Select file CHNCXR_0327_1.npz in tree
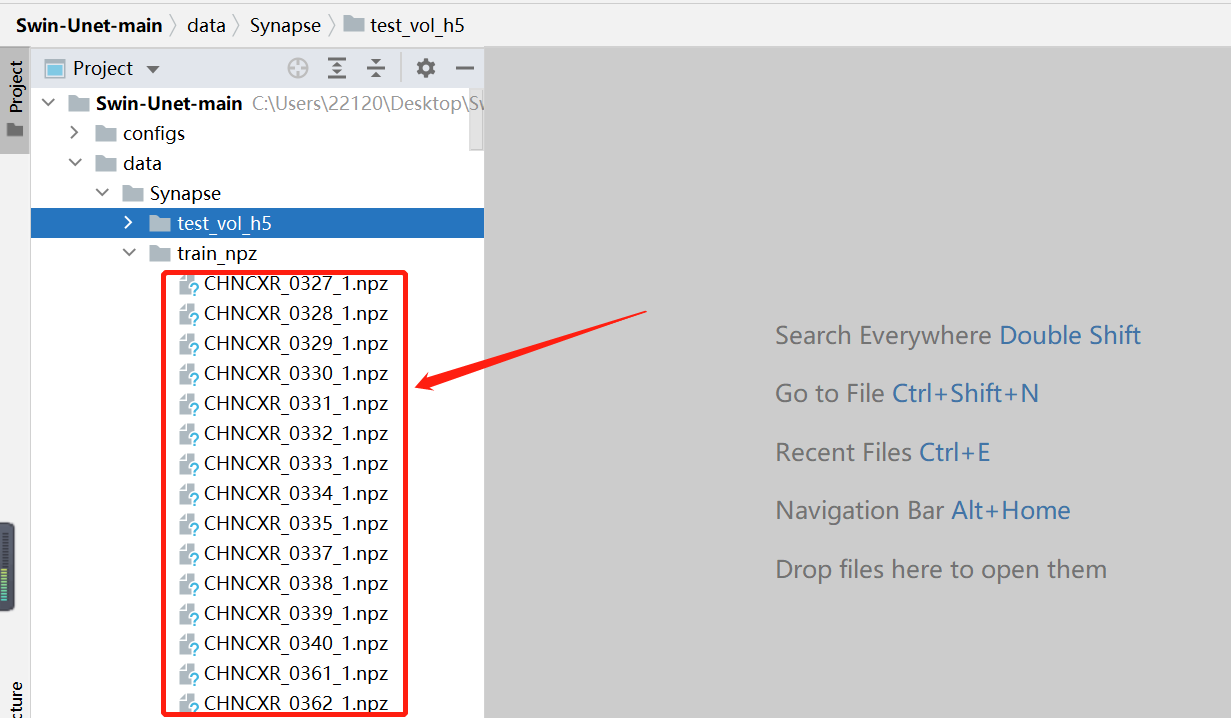The width and height of the screenshot is (1231, 718). click(x=295, y=284)
